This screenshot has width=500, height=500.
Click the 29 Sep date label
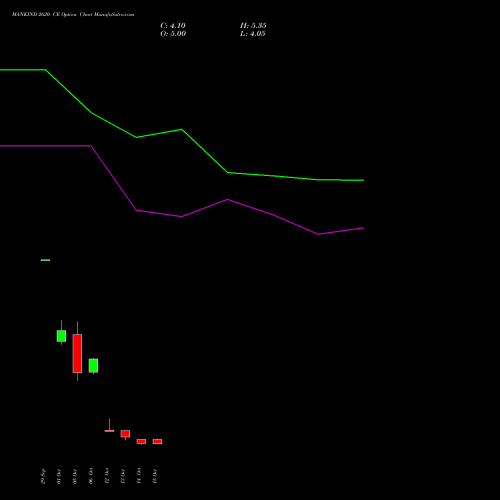click(x=43, y=476)
